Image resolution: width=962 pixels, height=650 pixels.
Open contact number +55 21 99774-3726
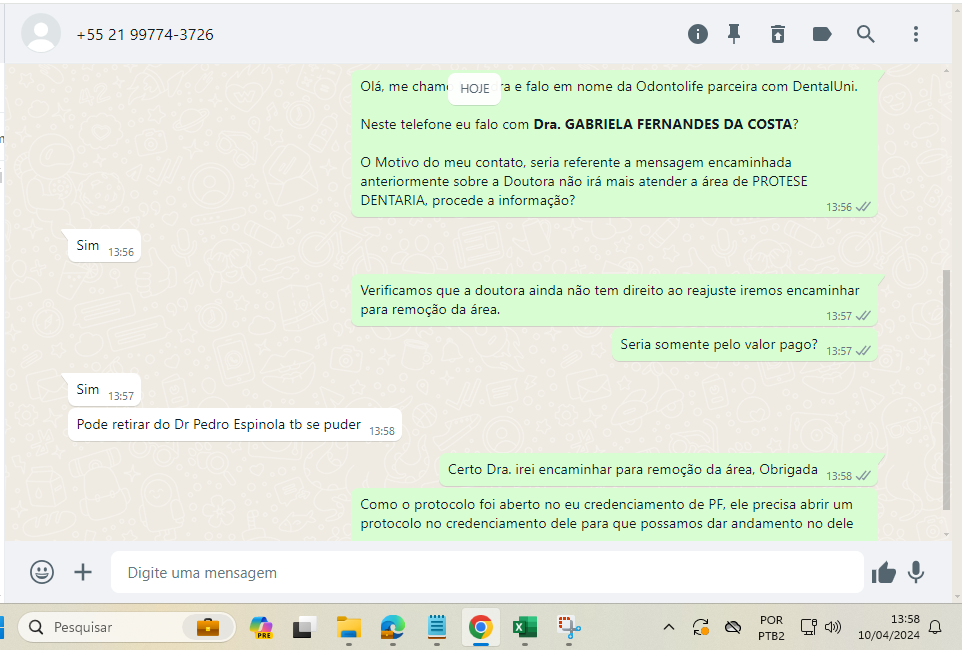click(145, 34)
